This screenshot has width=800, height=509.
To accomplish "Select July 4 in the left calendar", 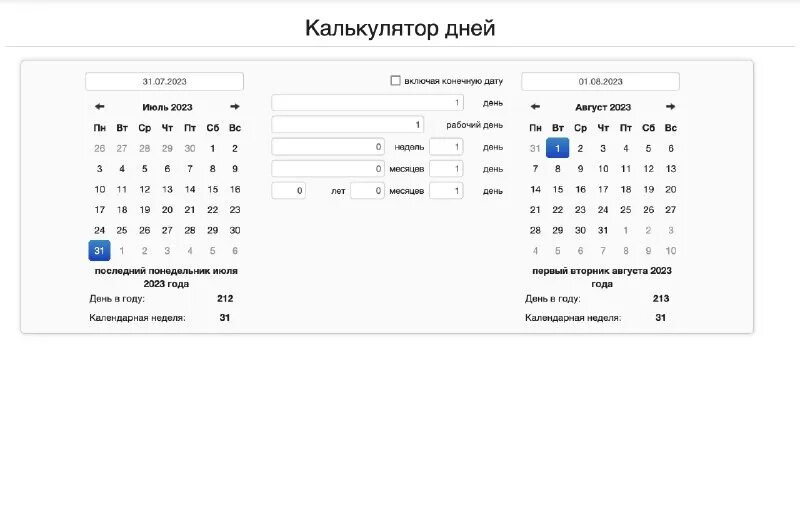I will 122,169.
